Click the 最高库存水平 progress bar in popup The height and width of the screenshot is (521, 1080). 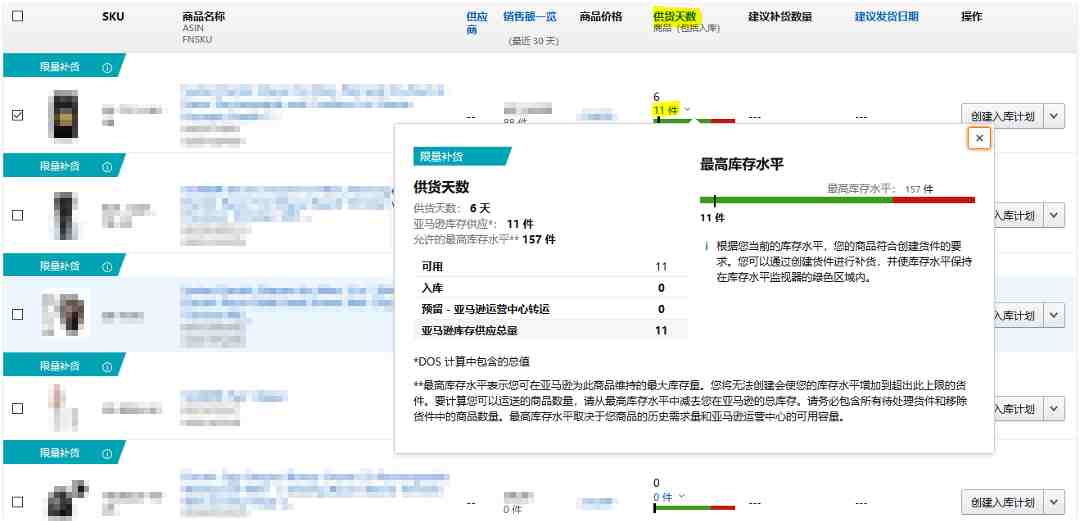coord(837,200)
